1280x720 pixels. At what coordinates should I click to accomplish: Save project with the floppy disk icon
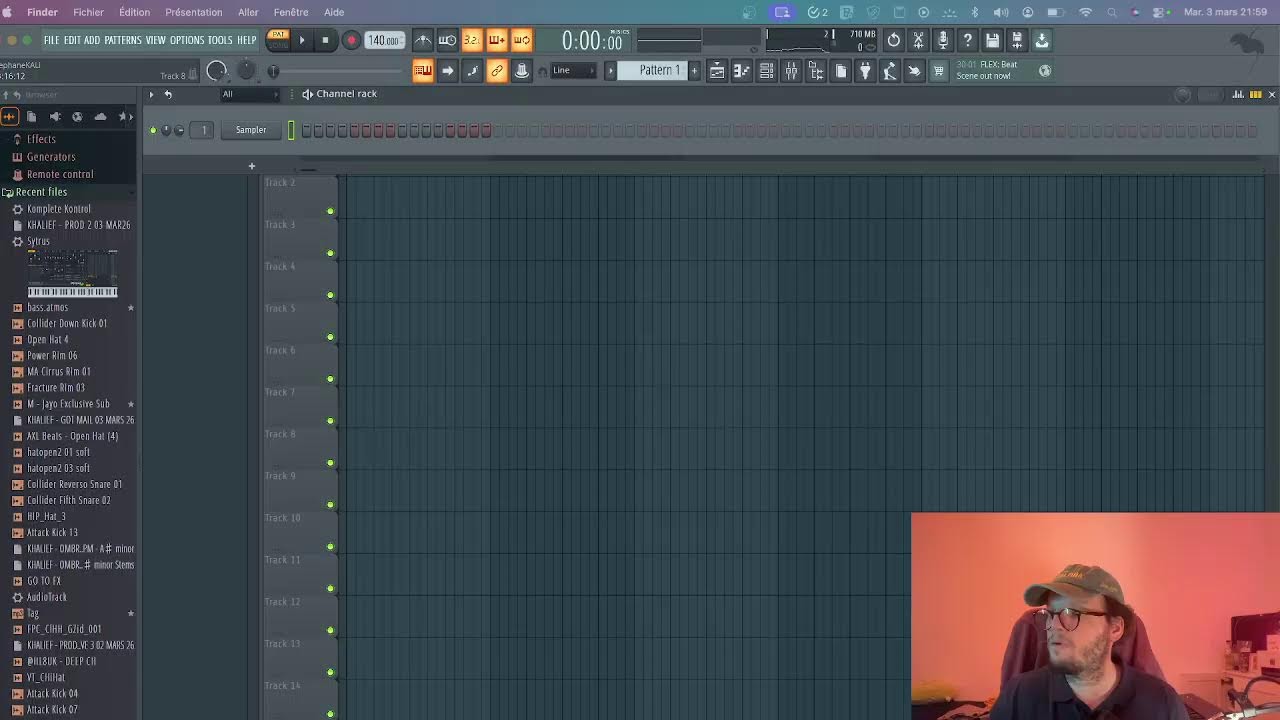(992, 40)
